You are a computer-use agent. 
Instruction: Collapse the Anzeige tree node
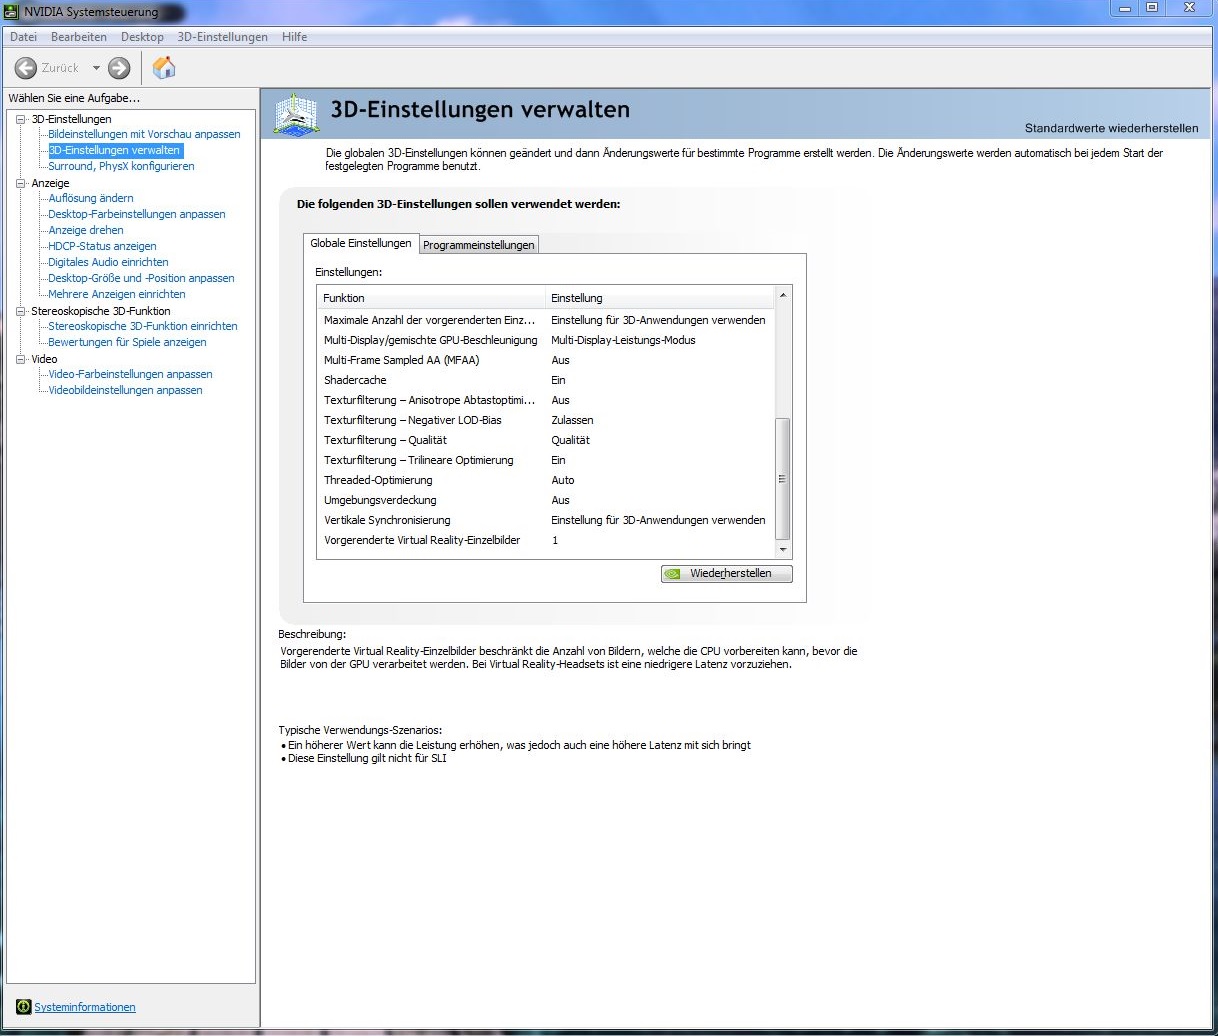[22, 183]
